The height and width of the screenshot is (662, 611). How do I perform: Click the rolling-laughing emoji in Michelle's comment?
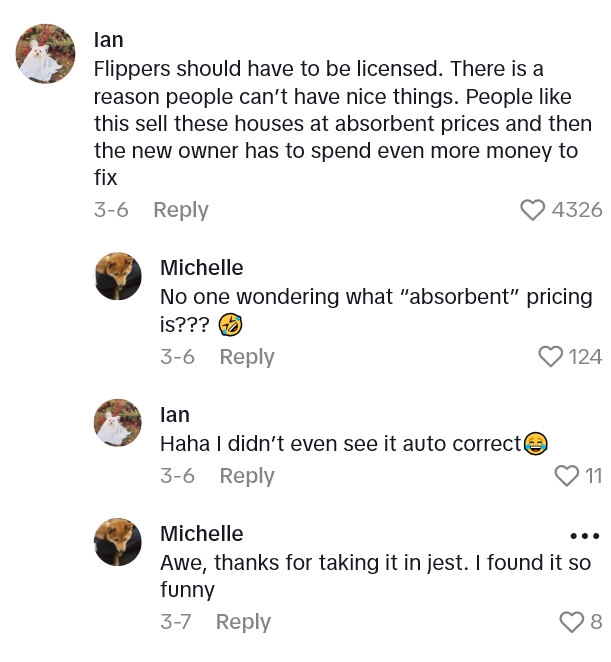point(231,325)
